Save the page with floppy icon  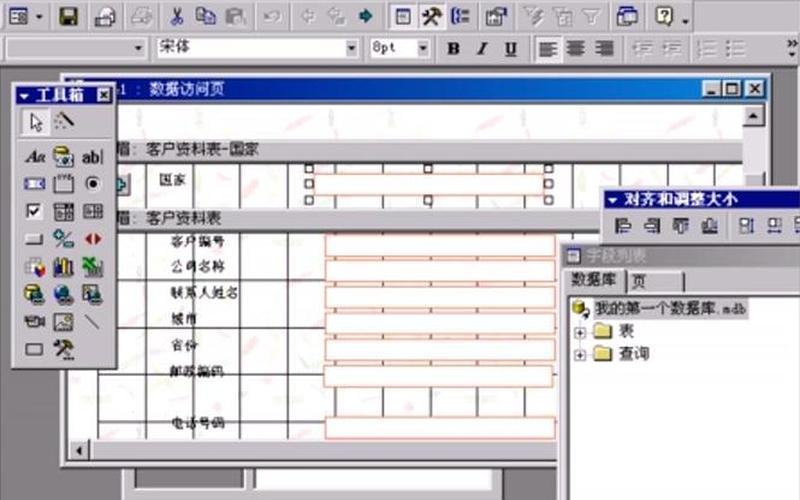point(68,16)
